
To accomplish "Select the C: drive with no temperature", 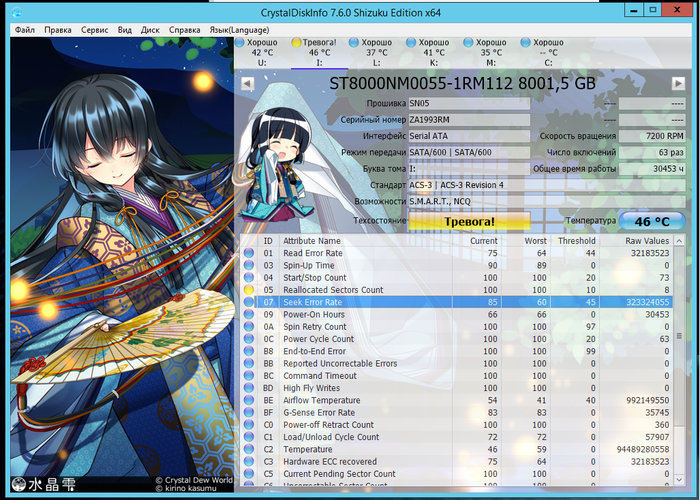I will click(x=524, y=44).
